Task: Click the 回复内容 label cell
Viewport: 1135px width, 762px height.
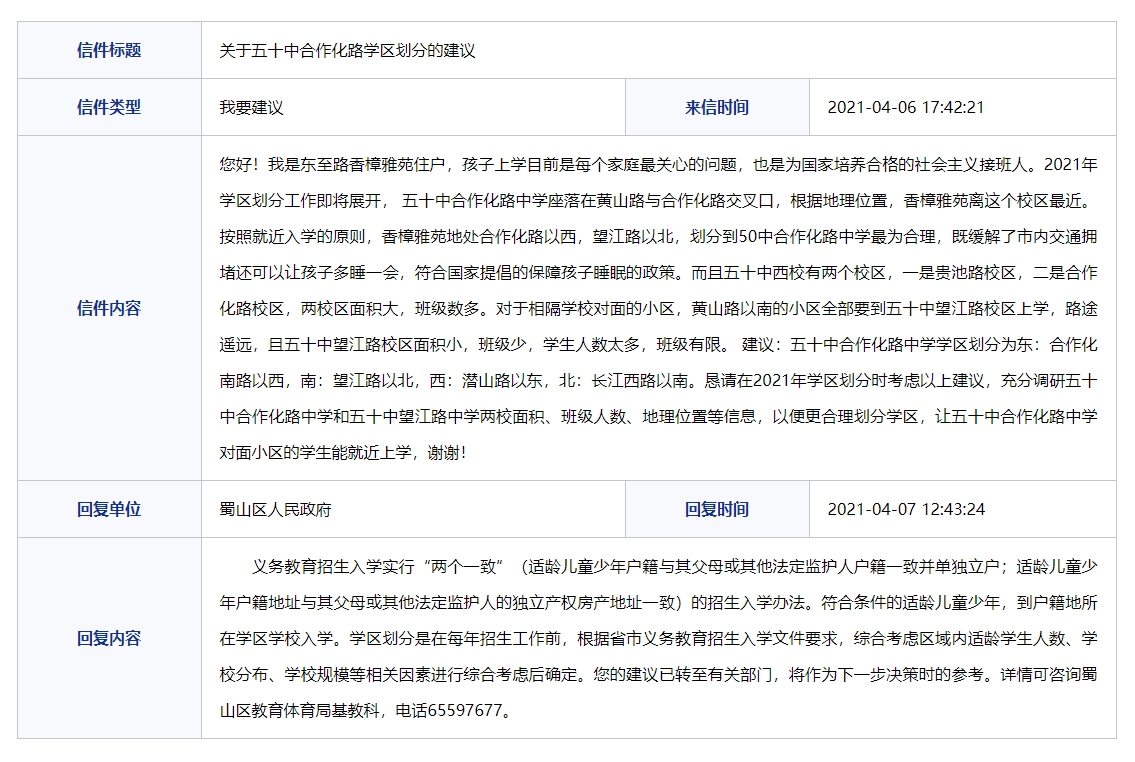Action: coord(109,638)
